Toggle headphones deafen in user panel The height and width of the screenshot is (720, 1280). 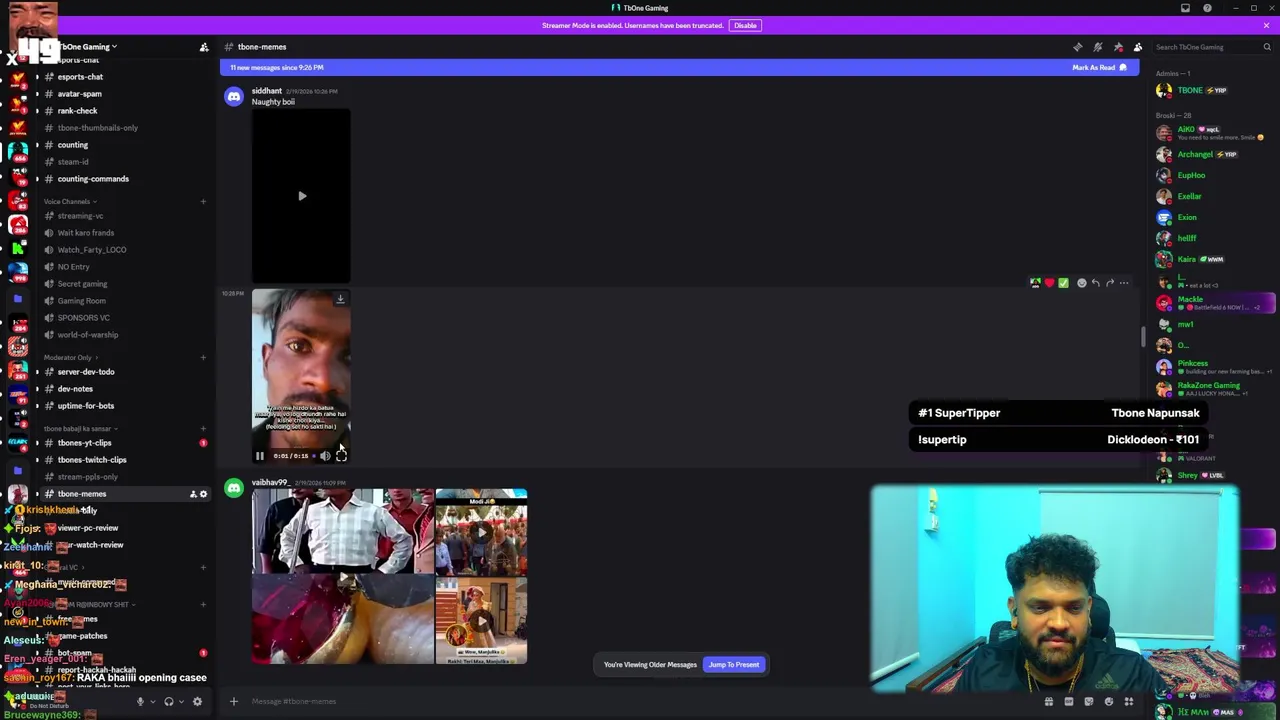coord(168,702)
